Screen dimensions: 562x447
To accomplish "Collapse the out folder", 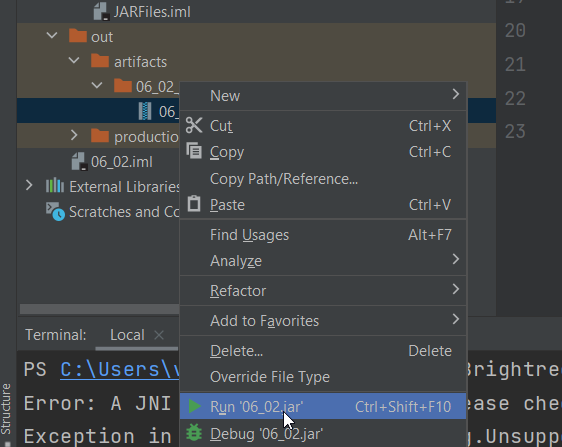I will pyautogui.click(x=52, y=35).
